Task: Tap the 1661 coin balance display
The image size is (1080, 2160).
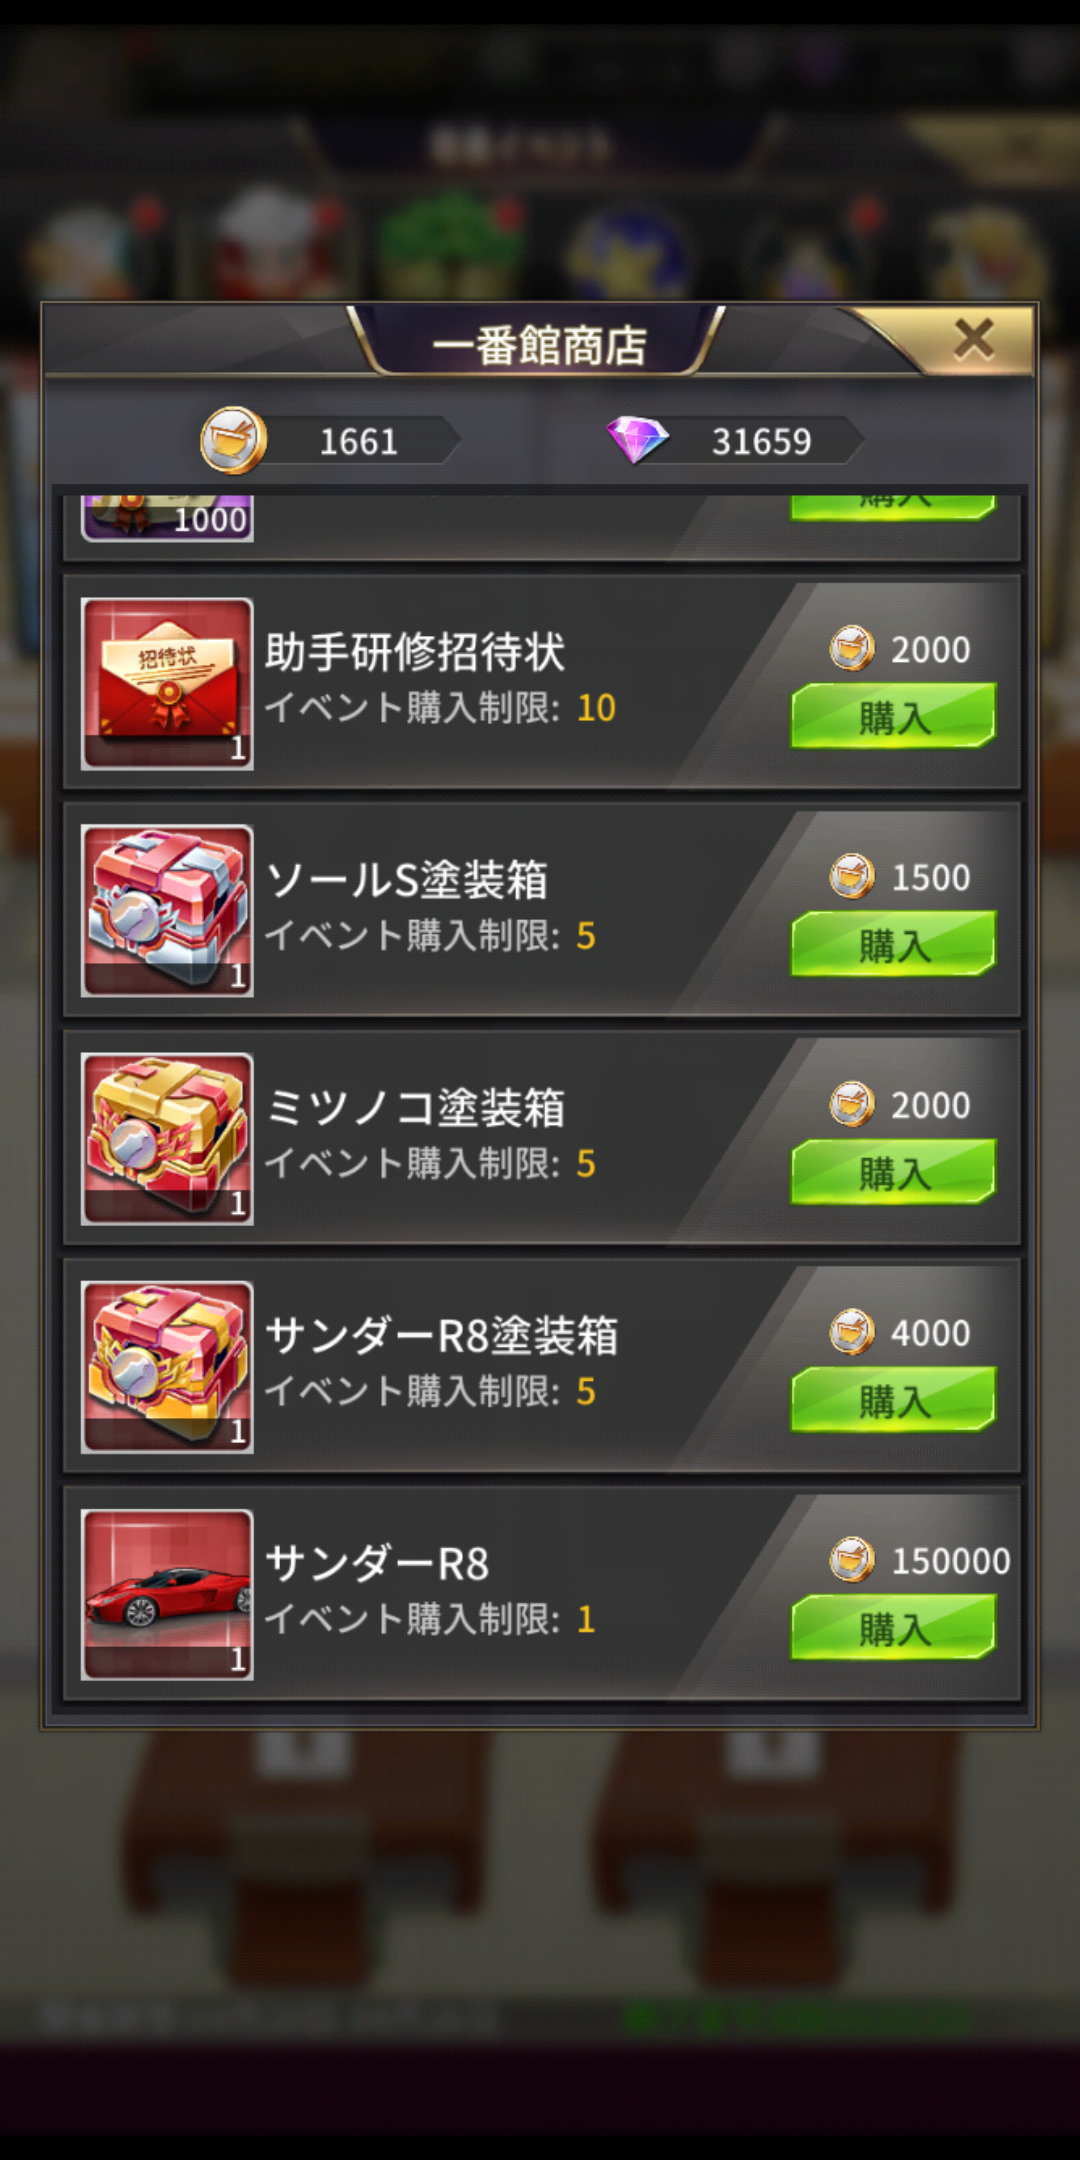Action: click(358, 441)
